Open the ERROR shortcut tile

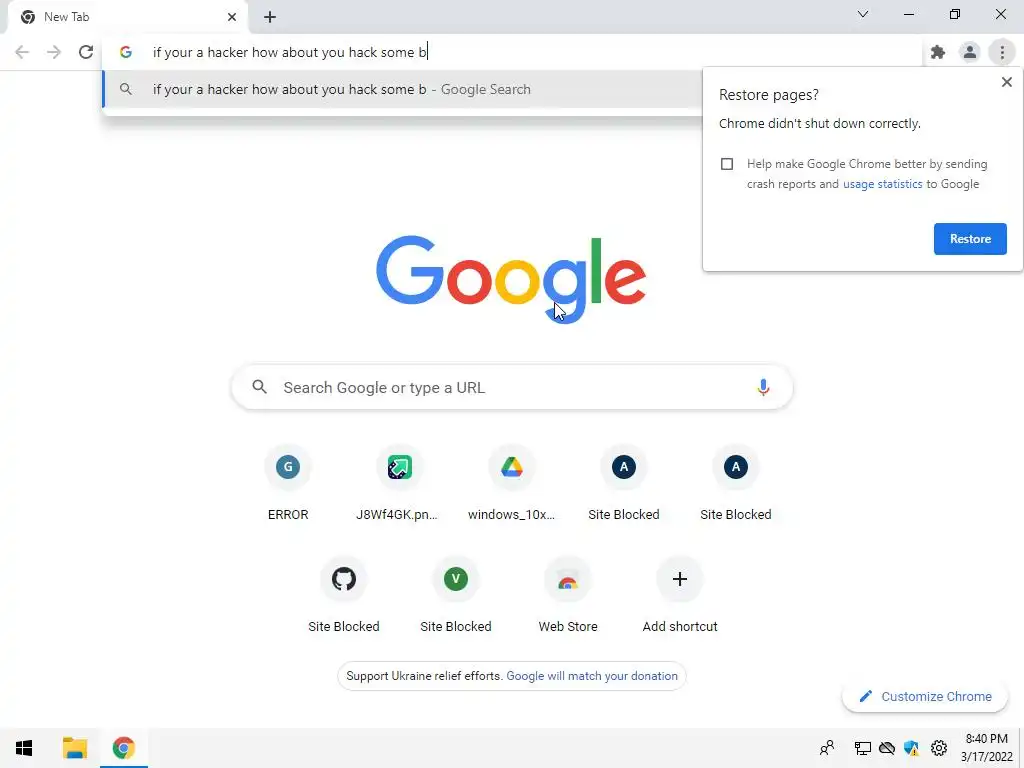pos(287,483)
